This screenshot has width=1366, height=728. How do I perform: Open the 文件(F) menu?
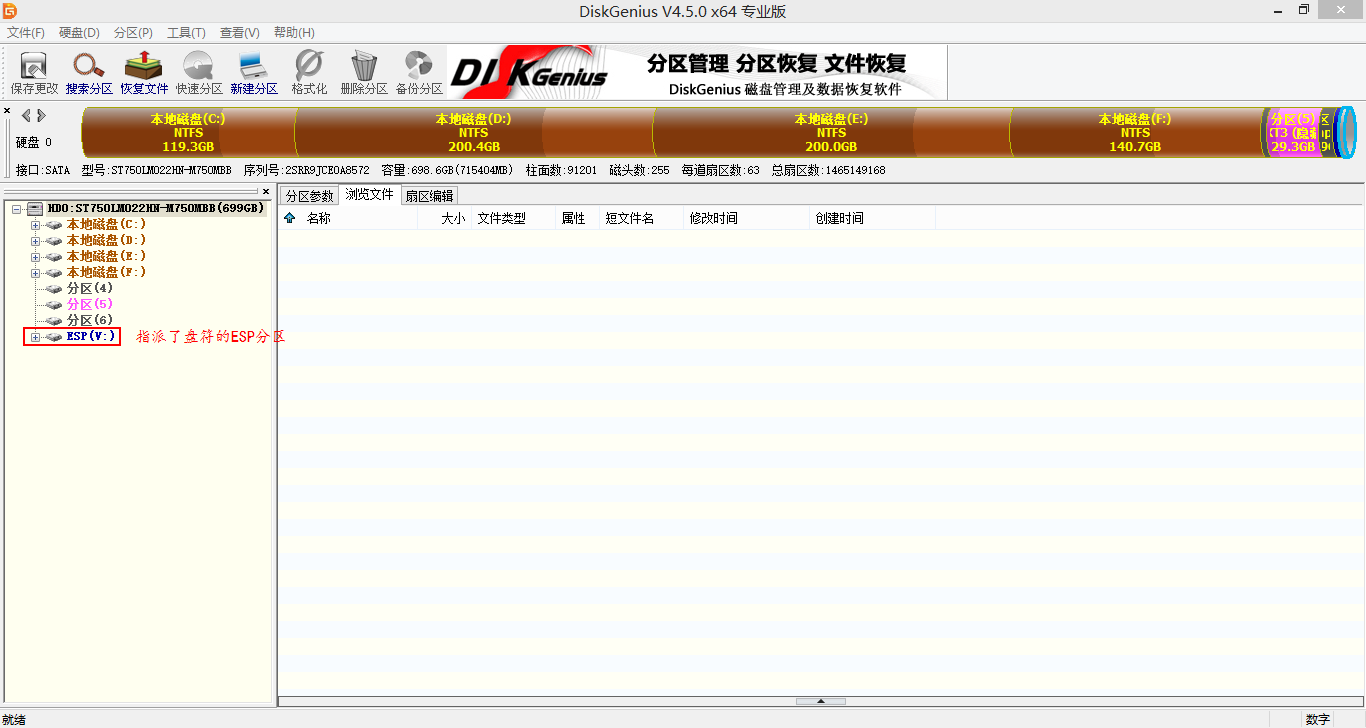tap(26, 33)
